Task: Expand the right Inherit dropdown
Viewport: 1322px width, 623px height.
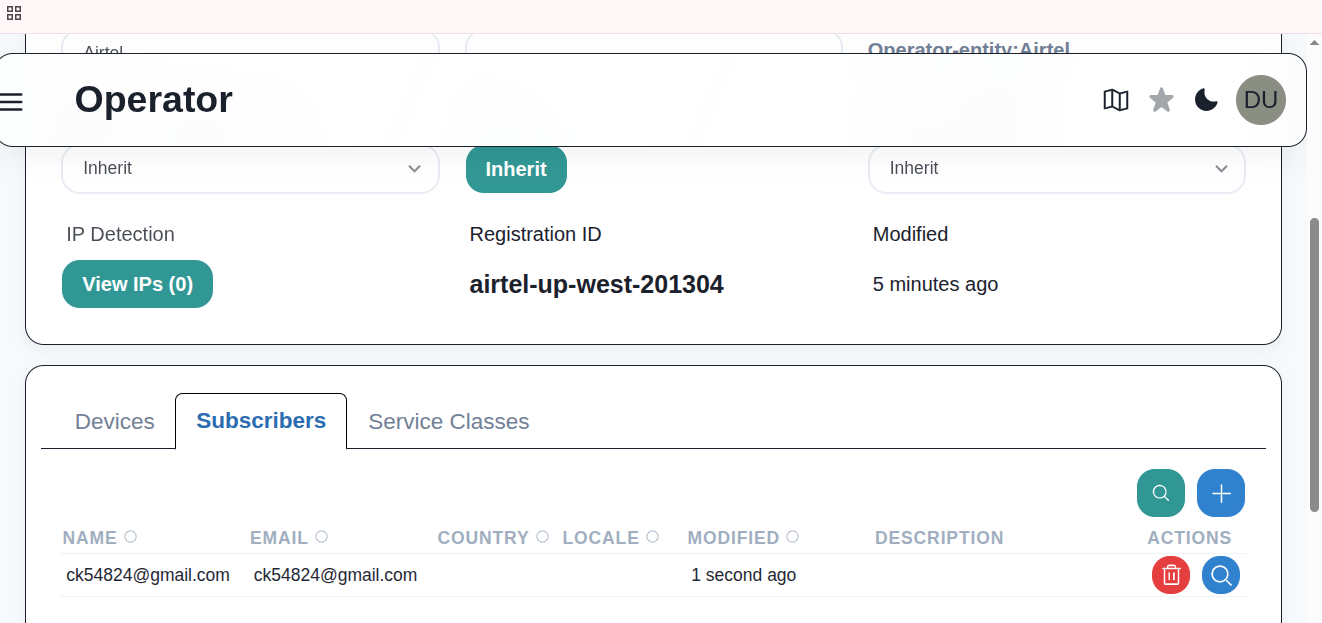Action: (x=1056, y=169)
